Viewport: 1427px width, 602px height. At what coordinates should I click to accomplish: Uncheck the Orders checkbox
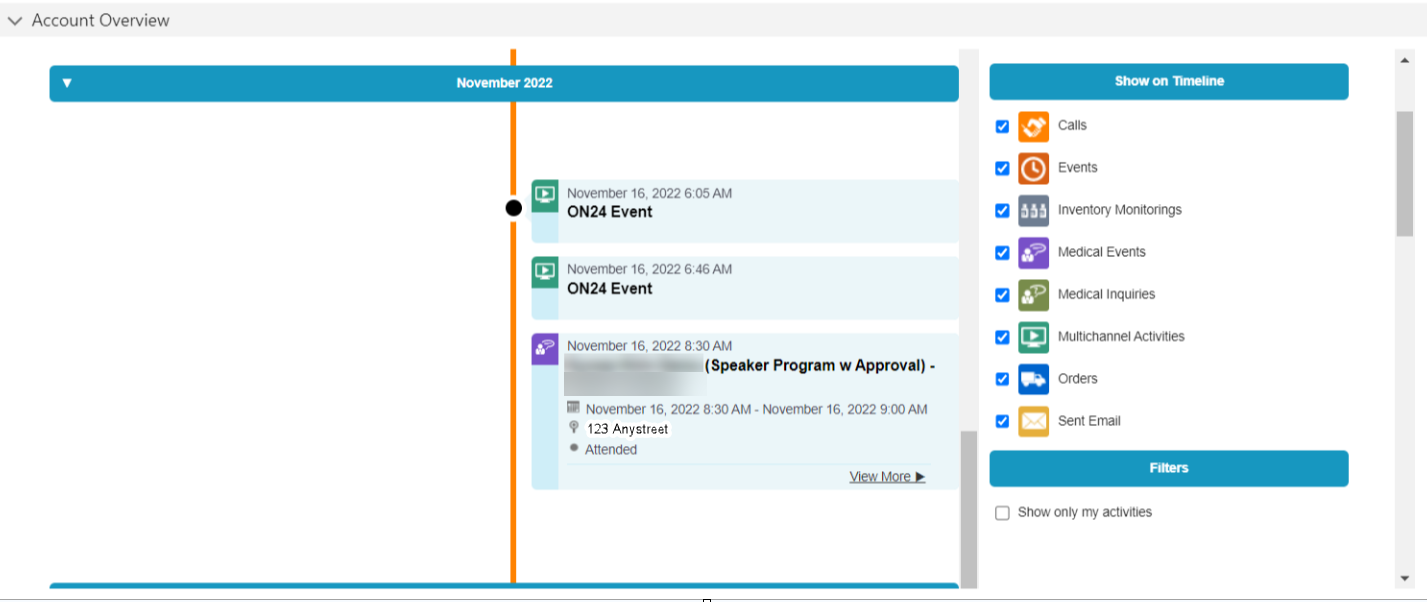point(1002,379)
